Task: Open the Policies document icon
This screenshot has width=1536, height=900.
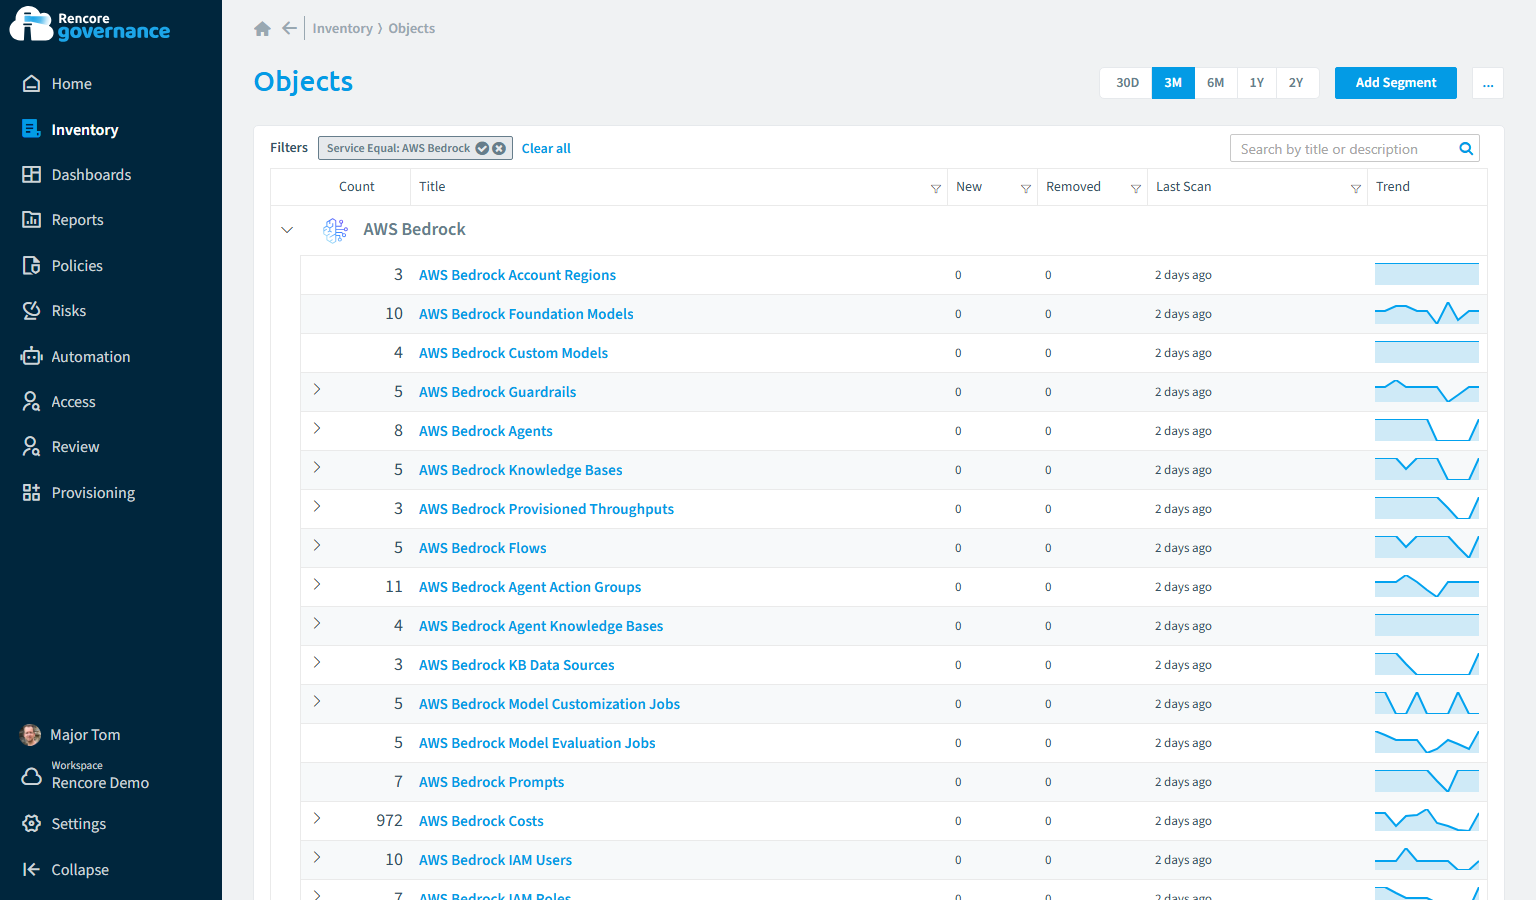Action: click(x=32, y=265)
